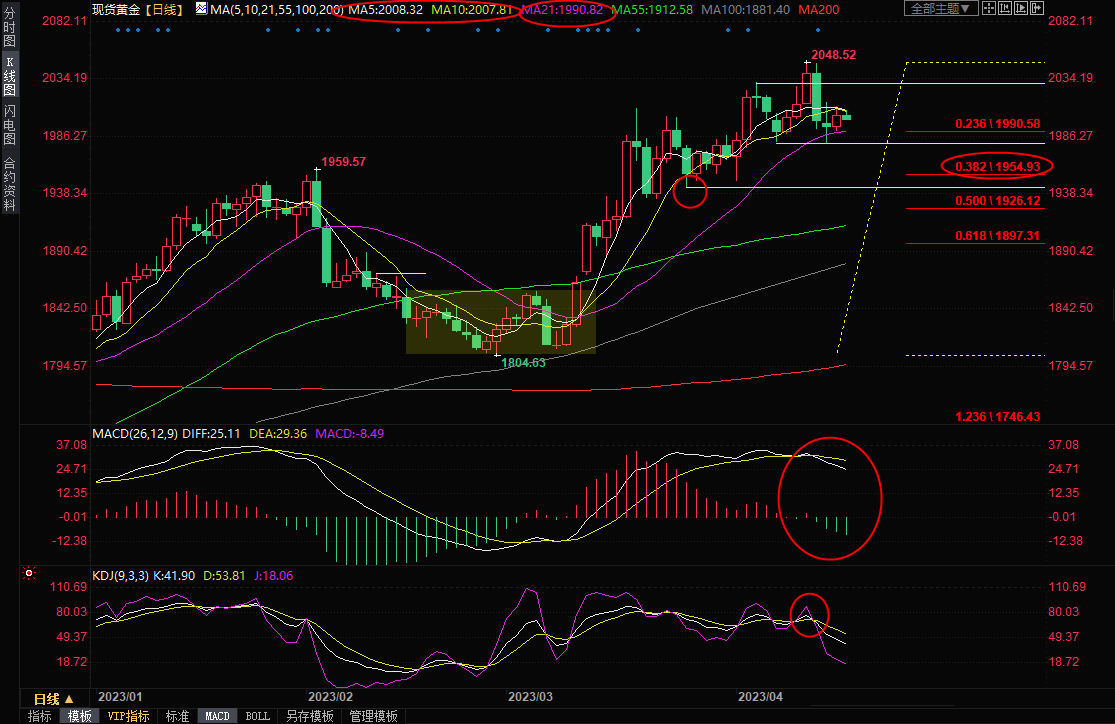
Task: Click 另存模板 to save template
Action: [x=309, y=716]
